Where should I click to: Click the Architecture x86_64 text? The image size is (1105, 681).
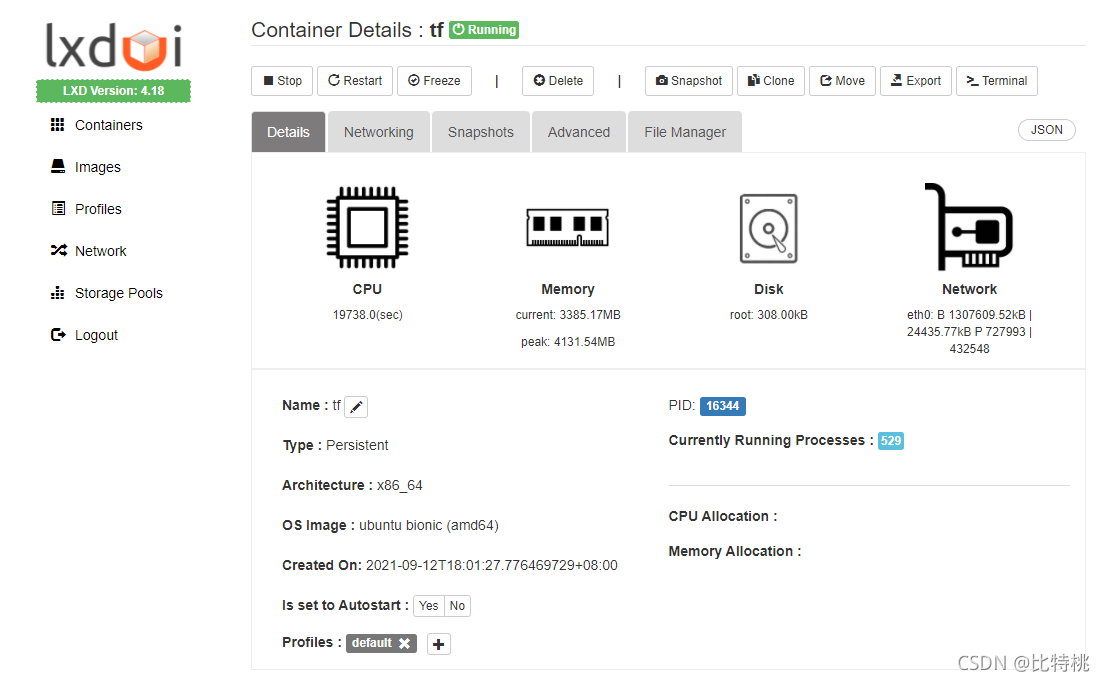[400, 486]
